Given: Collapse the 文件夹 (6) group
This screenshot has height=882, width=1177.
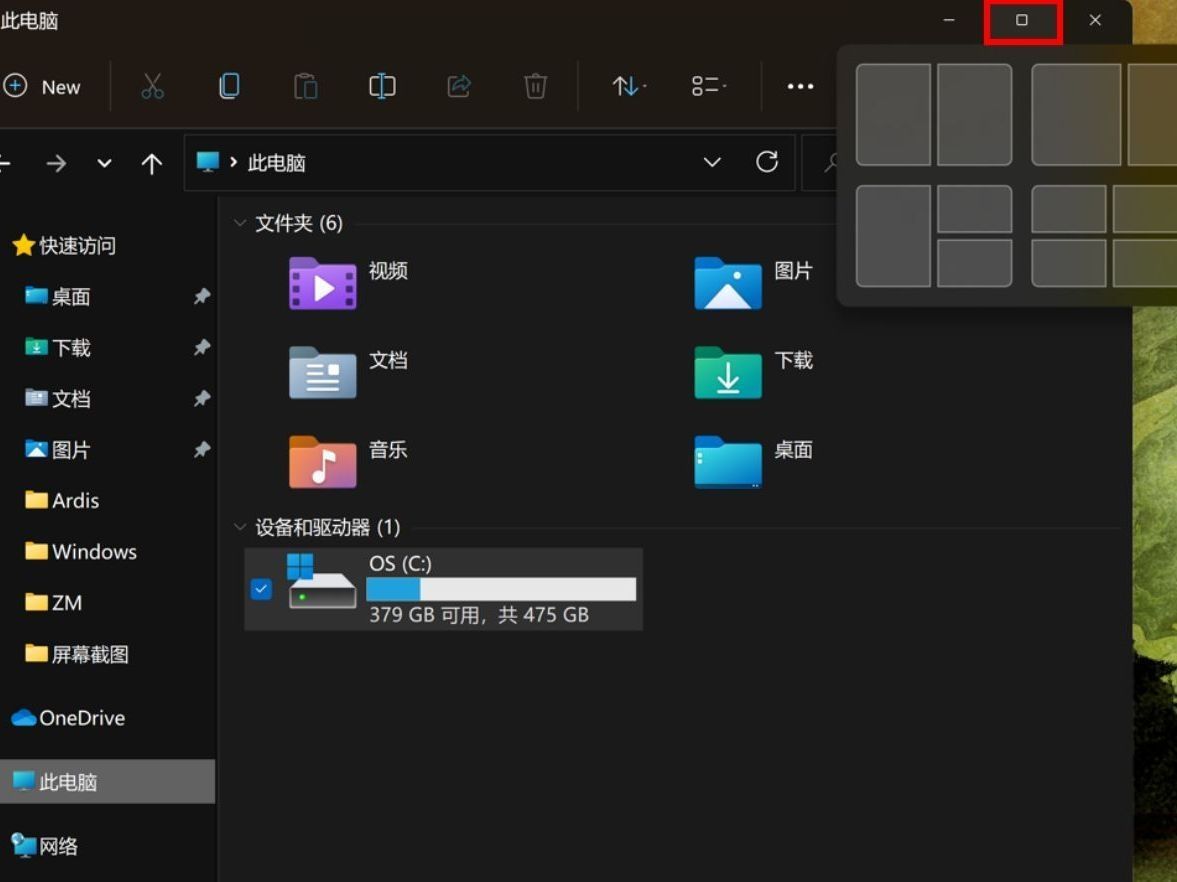Looking at the screenshot, I should (240, 223).
